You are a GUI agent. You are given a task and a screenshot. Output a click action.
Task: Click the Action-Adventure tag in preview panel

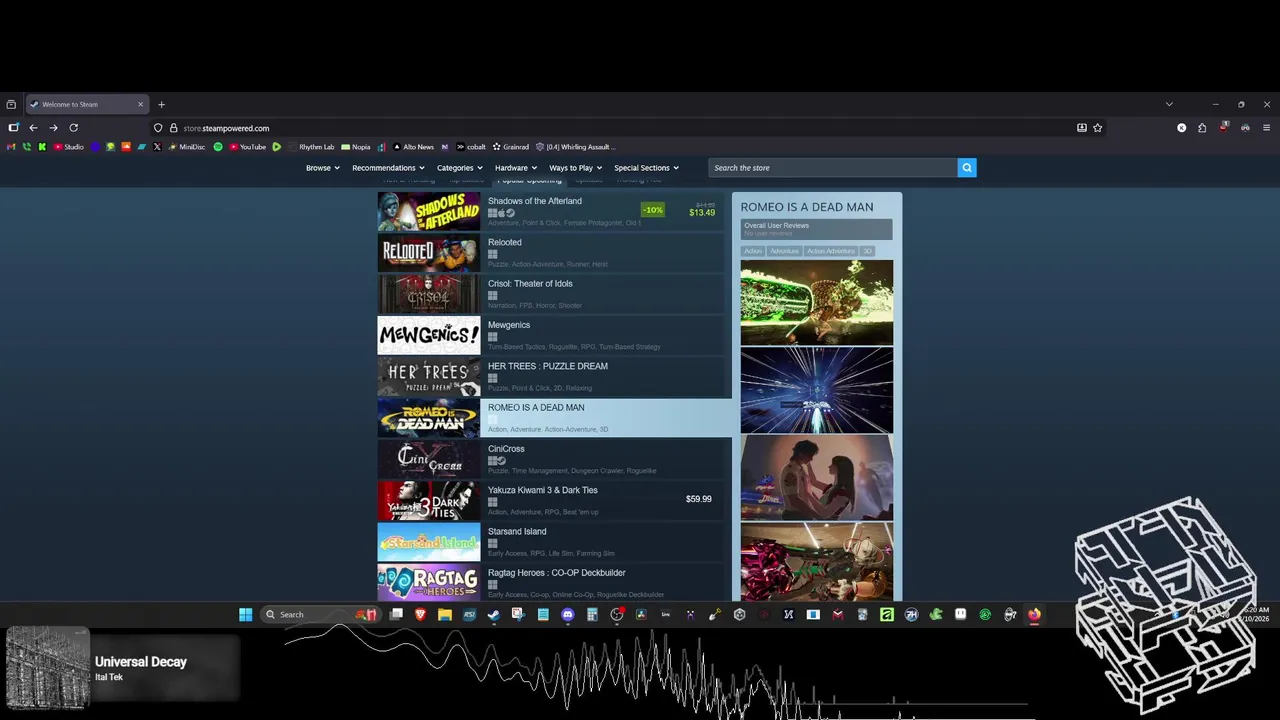pyautogui.click(x=831, y=251)
